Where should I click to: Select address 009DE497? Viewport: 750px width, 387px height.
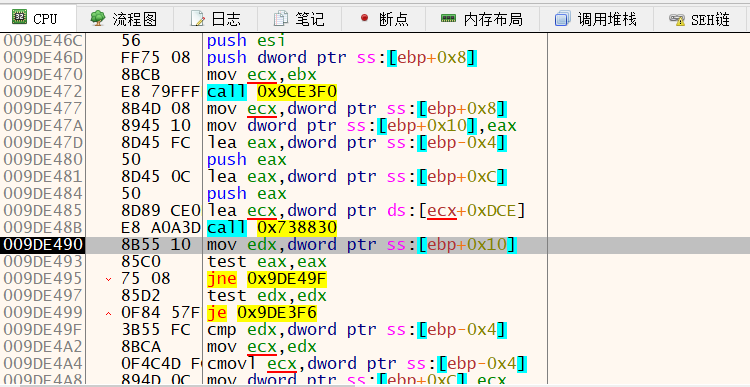pos(43,296)
